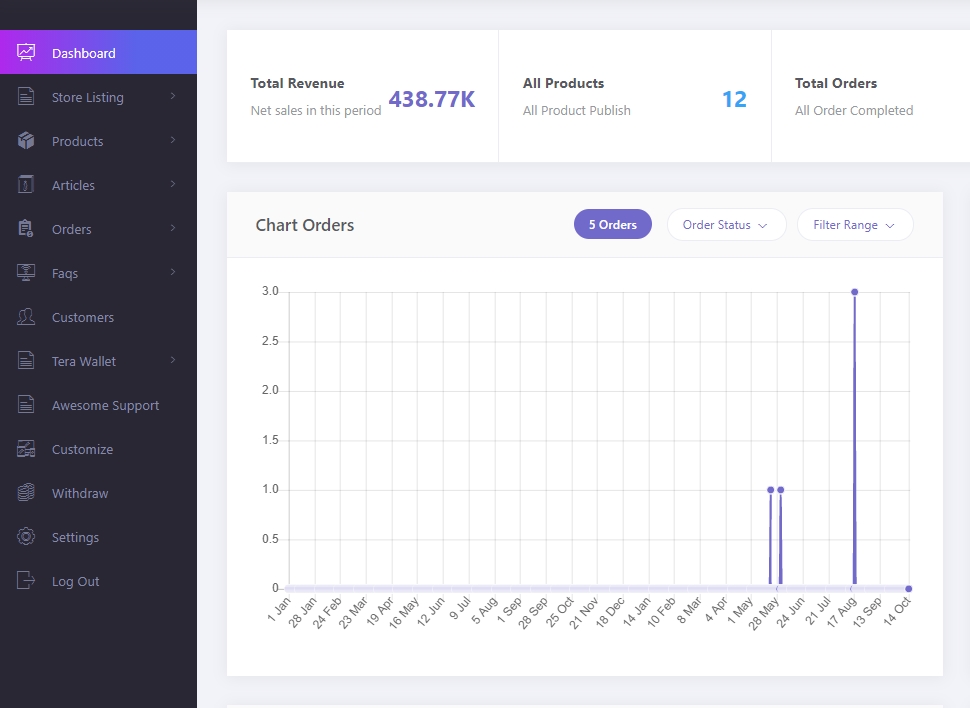Click the chart peak point at 3.0
970x708 pixels.
coord(854,292)
